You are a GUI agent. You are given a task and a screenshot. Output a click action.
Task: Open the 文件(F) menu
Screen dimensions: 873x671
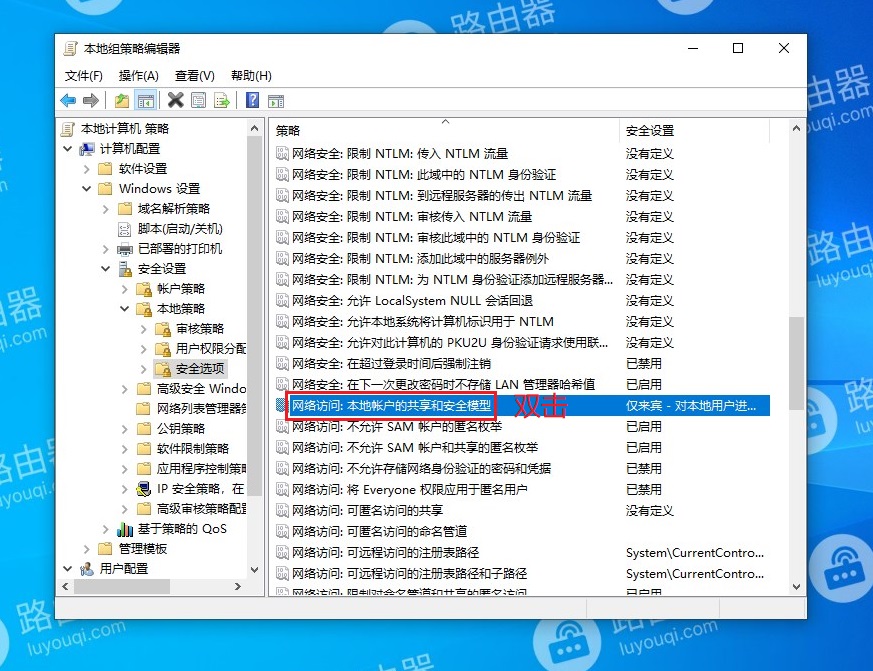84,76
